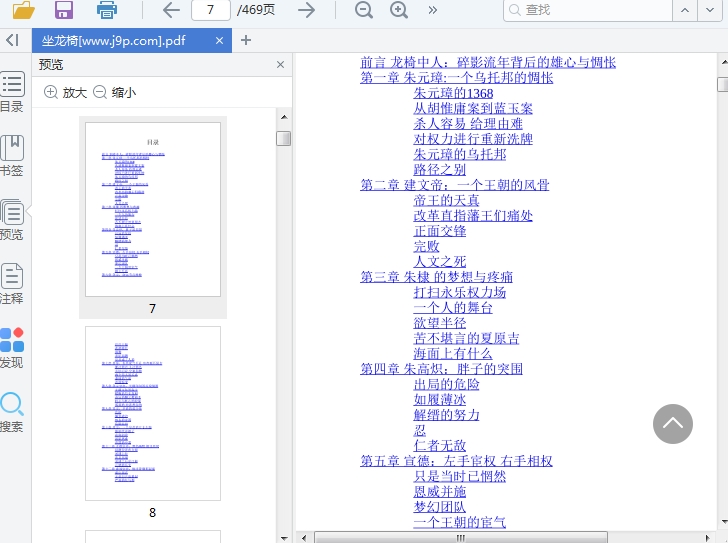This screenshot has width=728, height=543.
Task: Find the next search result with the down chevron
Action: click(x=710, y=10)
